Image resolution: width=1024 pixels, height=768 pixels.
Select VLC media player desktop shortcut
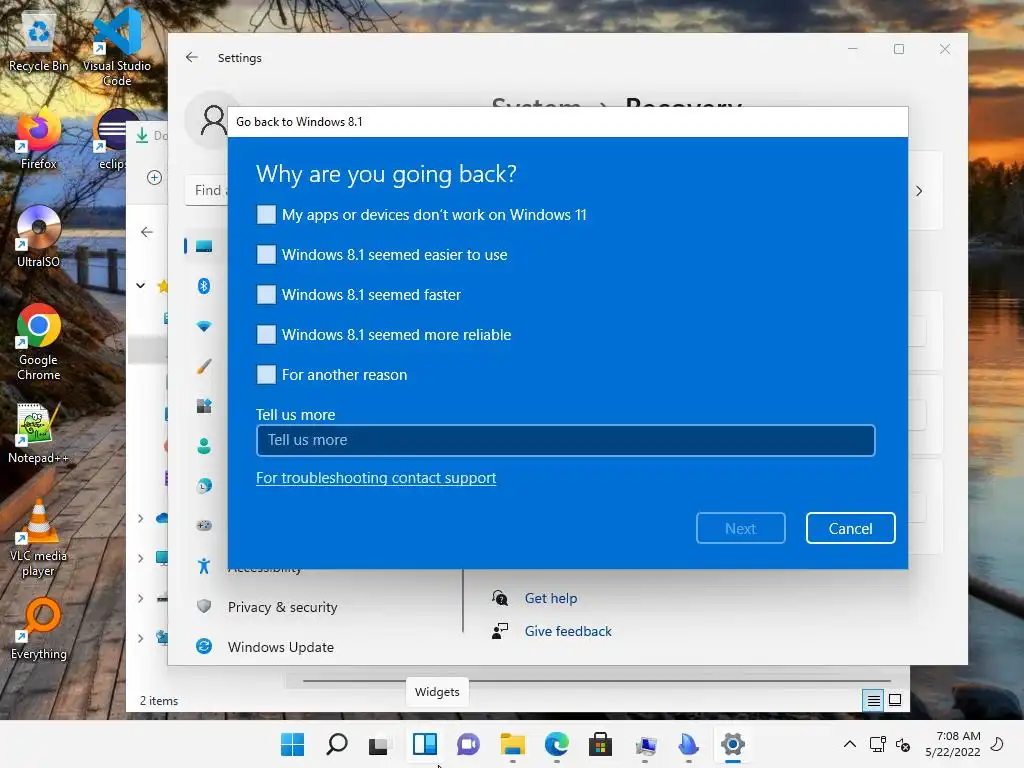[x=39, y=539]
